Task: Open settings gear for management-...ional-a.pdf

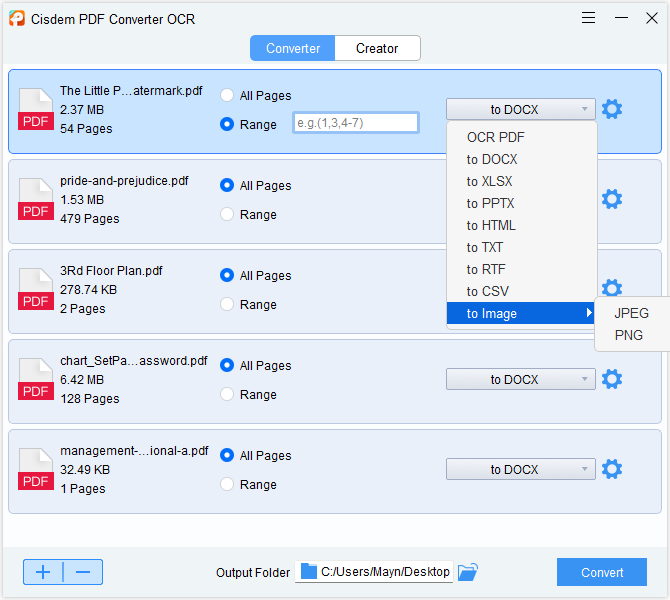Action: [612, 469]
